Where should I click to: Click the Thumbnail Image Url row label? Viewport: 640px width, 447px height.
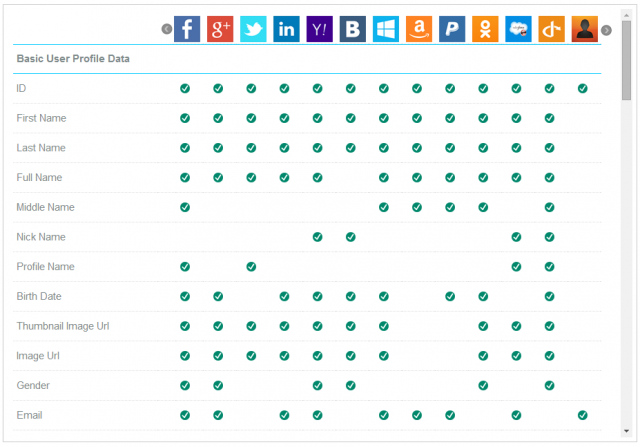click(x=63, y=326)
